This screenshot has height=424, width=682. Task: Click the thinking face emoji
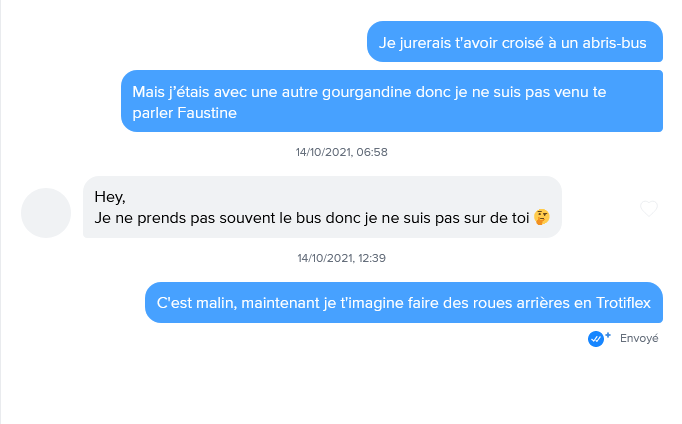pos(541,218)
